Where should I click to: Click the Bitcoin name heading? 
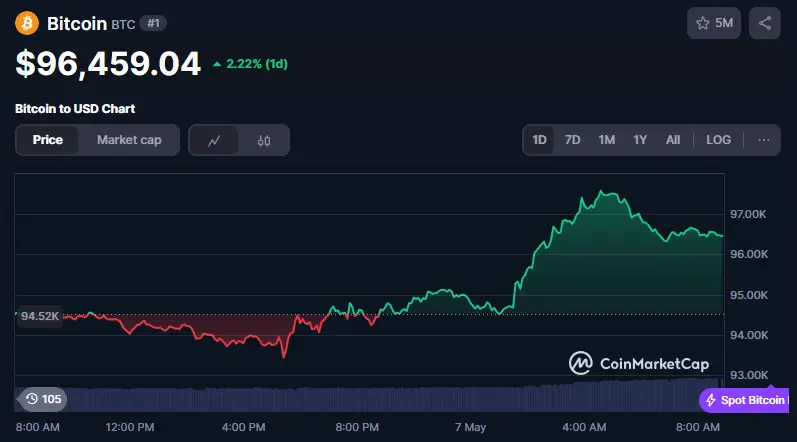click(77, 23)
